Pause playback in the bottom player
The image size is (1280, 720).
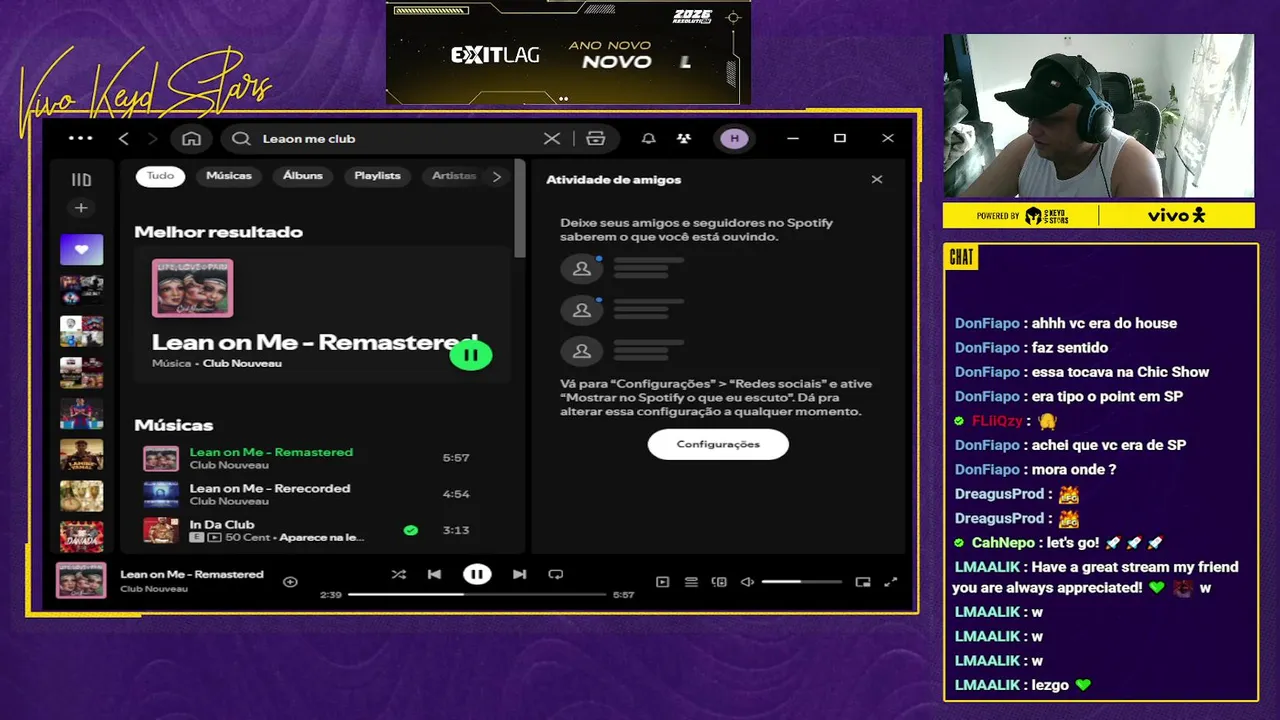(x=477, y=574)
